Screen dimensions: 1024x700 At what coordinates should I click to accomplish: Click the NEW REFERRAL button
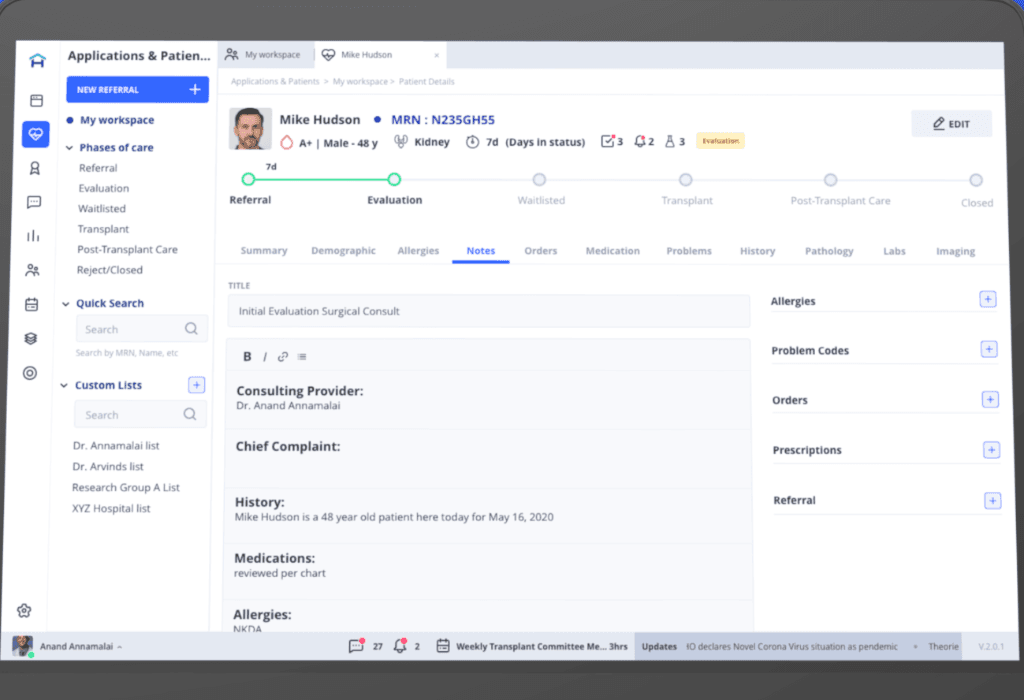pos(137,89)
